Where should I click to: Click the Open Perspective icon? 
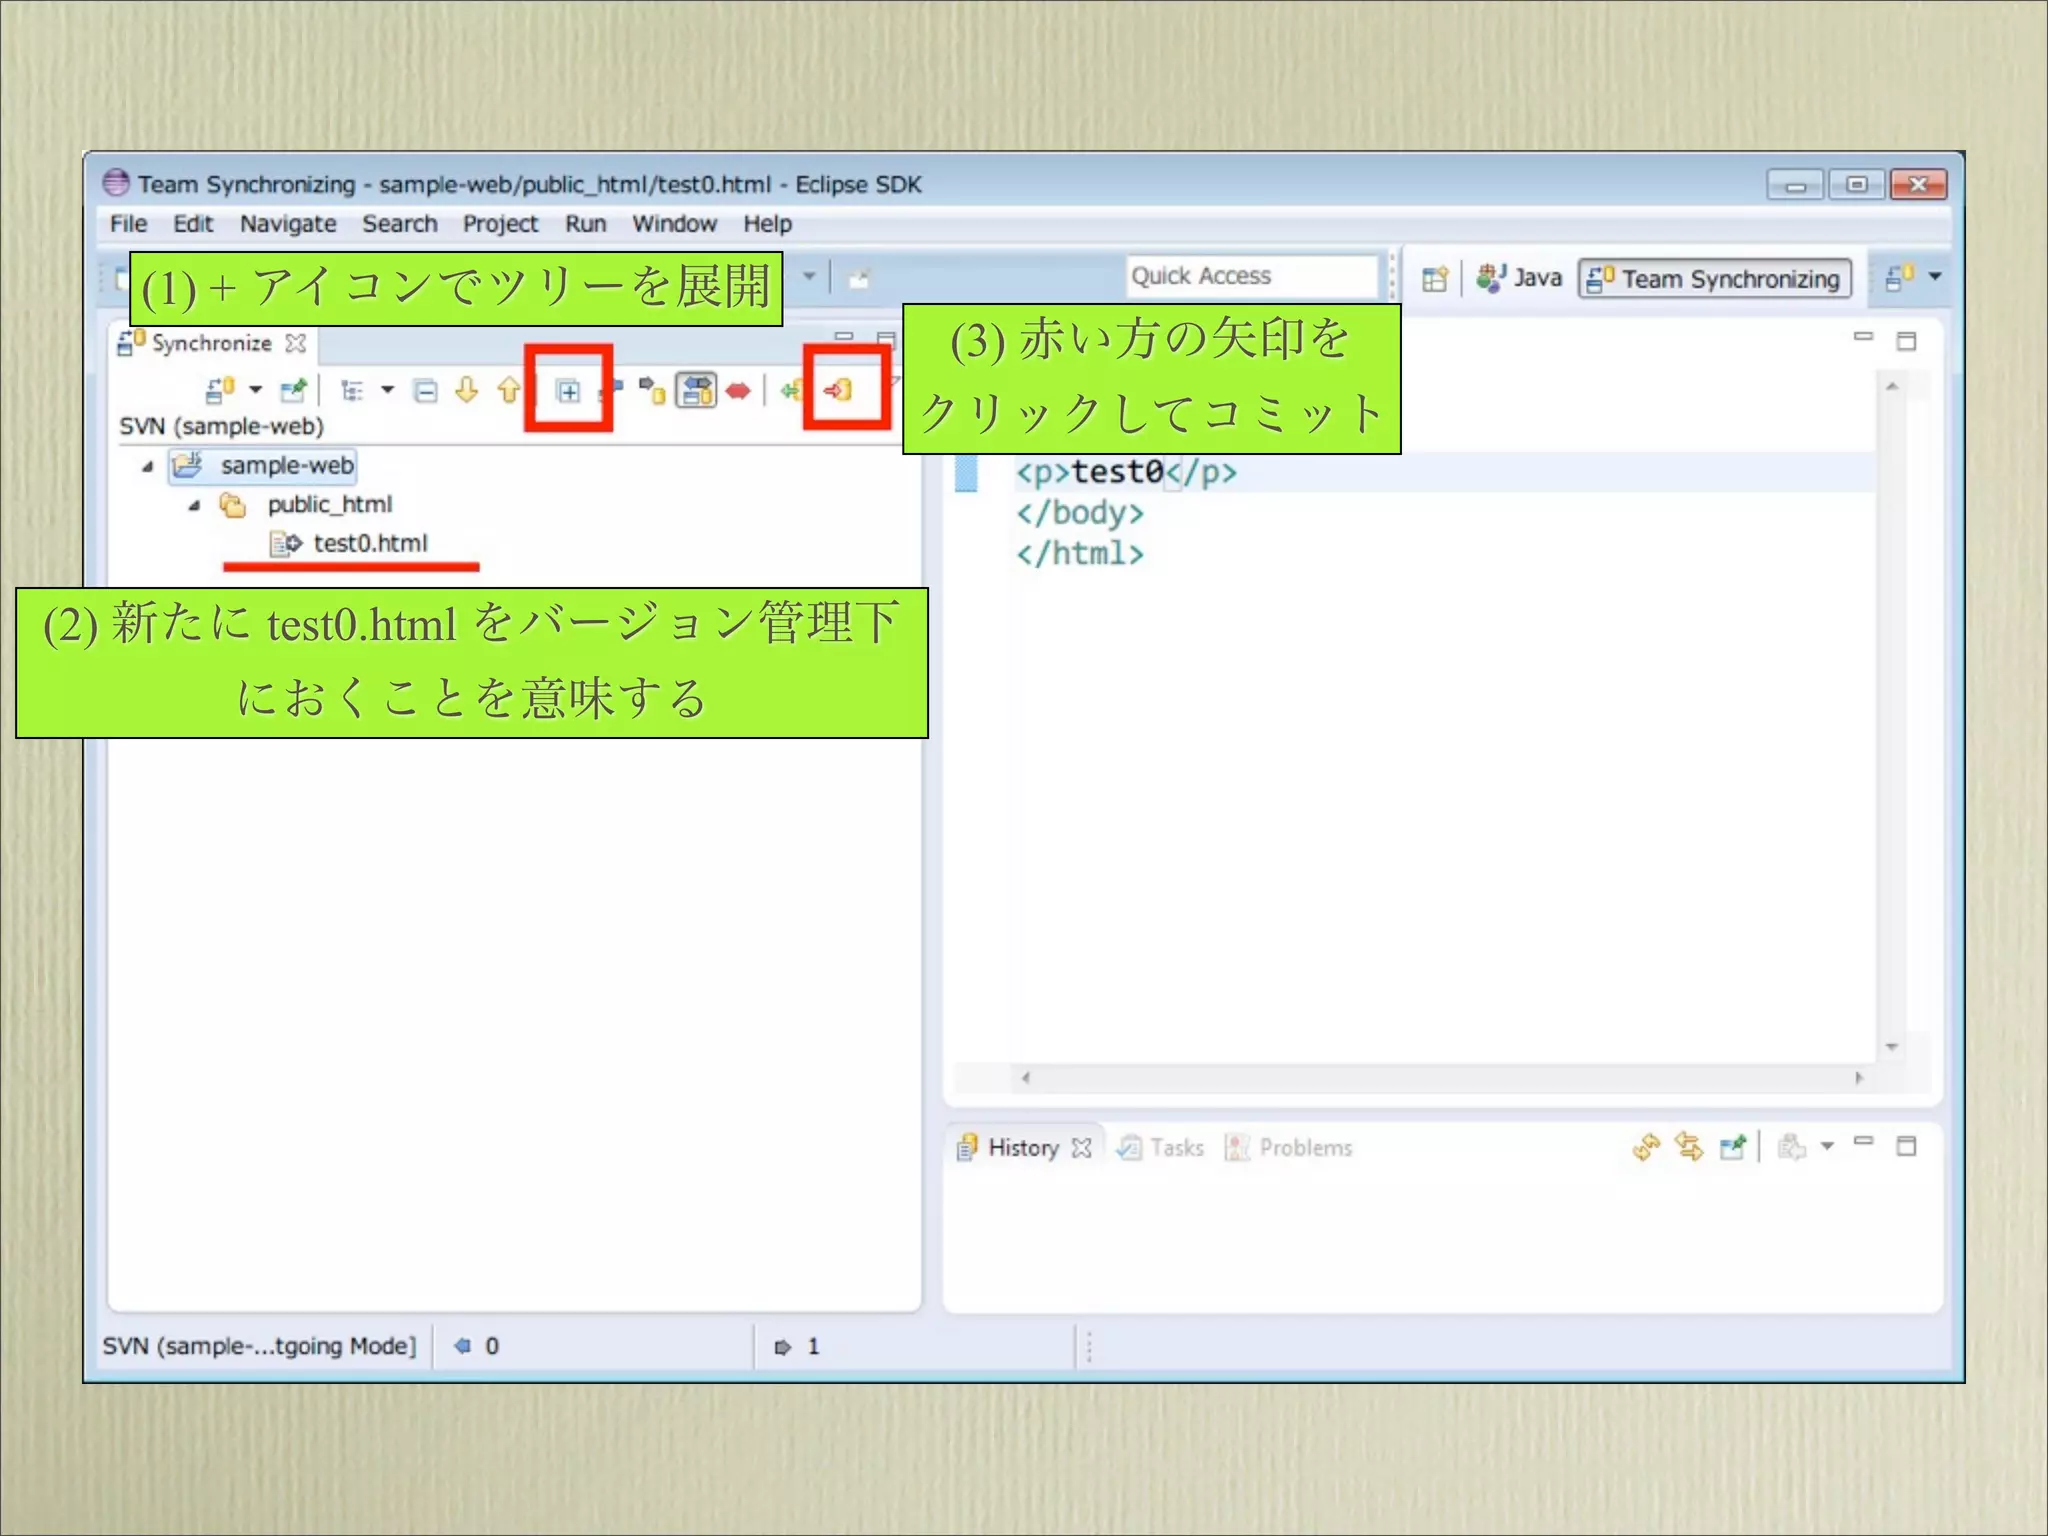[1435, 278]
